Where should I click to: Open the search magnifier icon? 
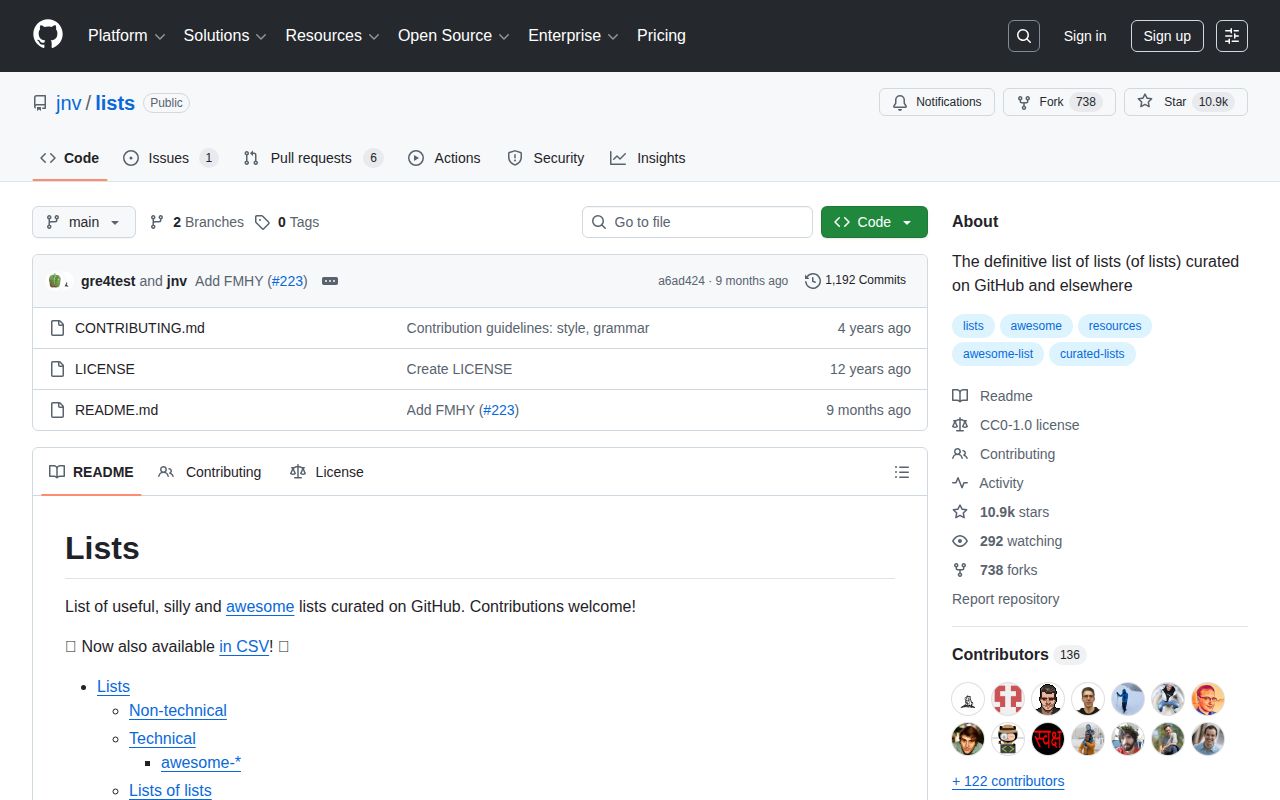click(x=1023, y=36)
